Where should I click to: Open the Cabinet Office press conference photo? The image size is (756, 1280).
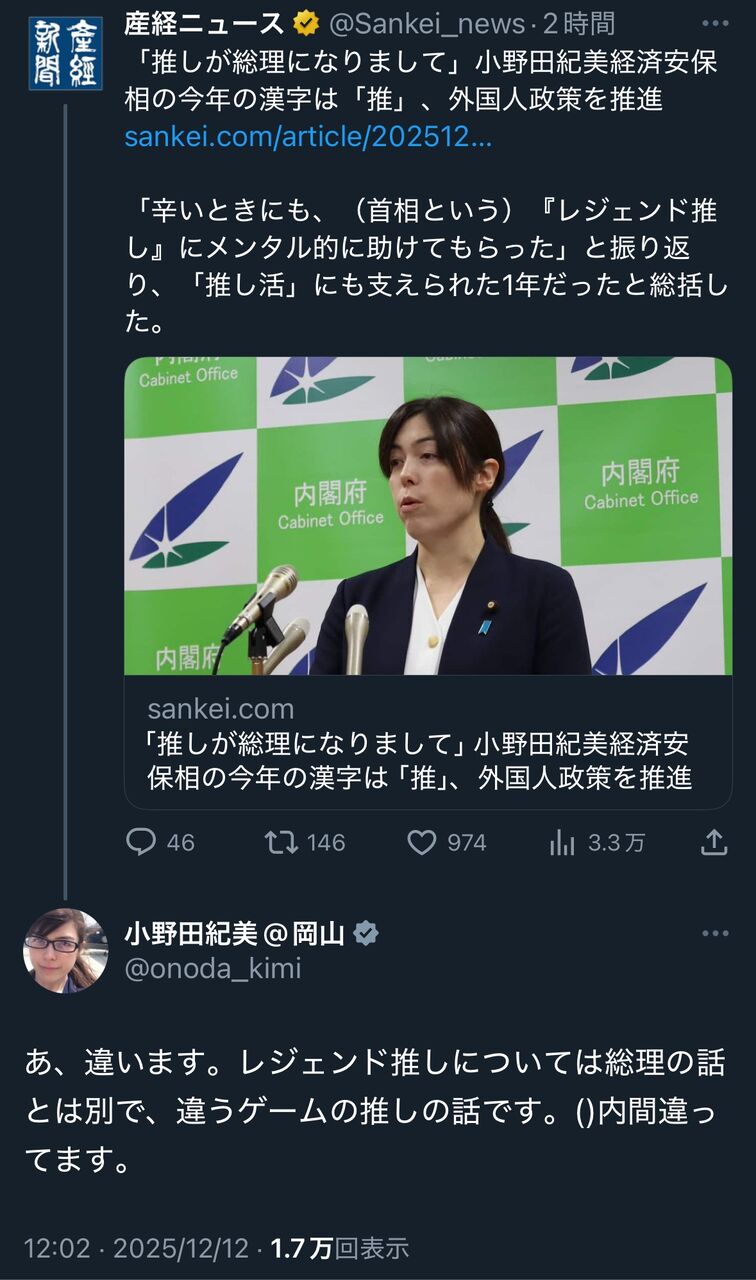tap(428, 515)
